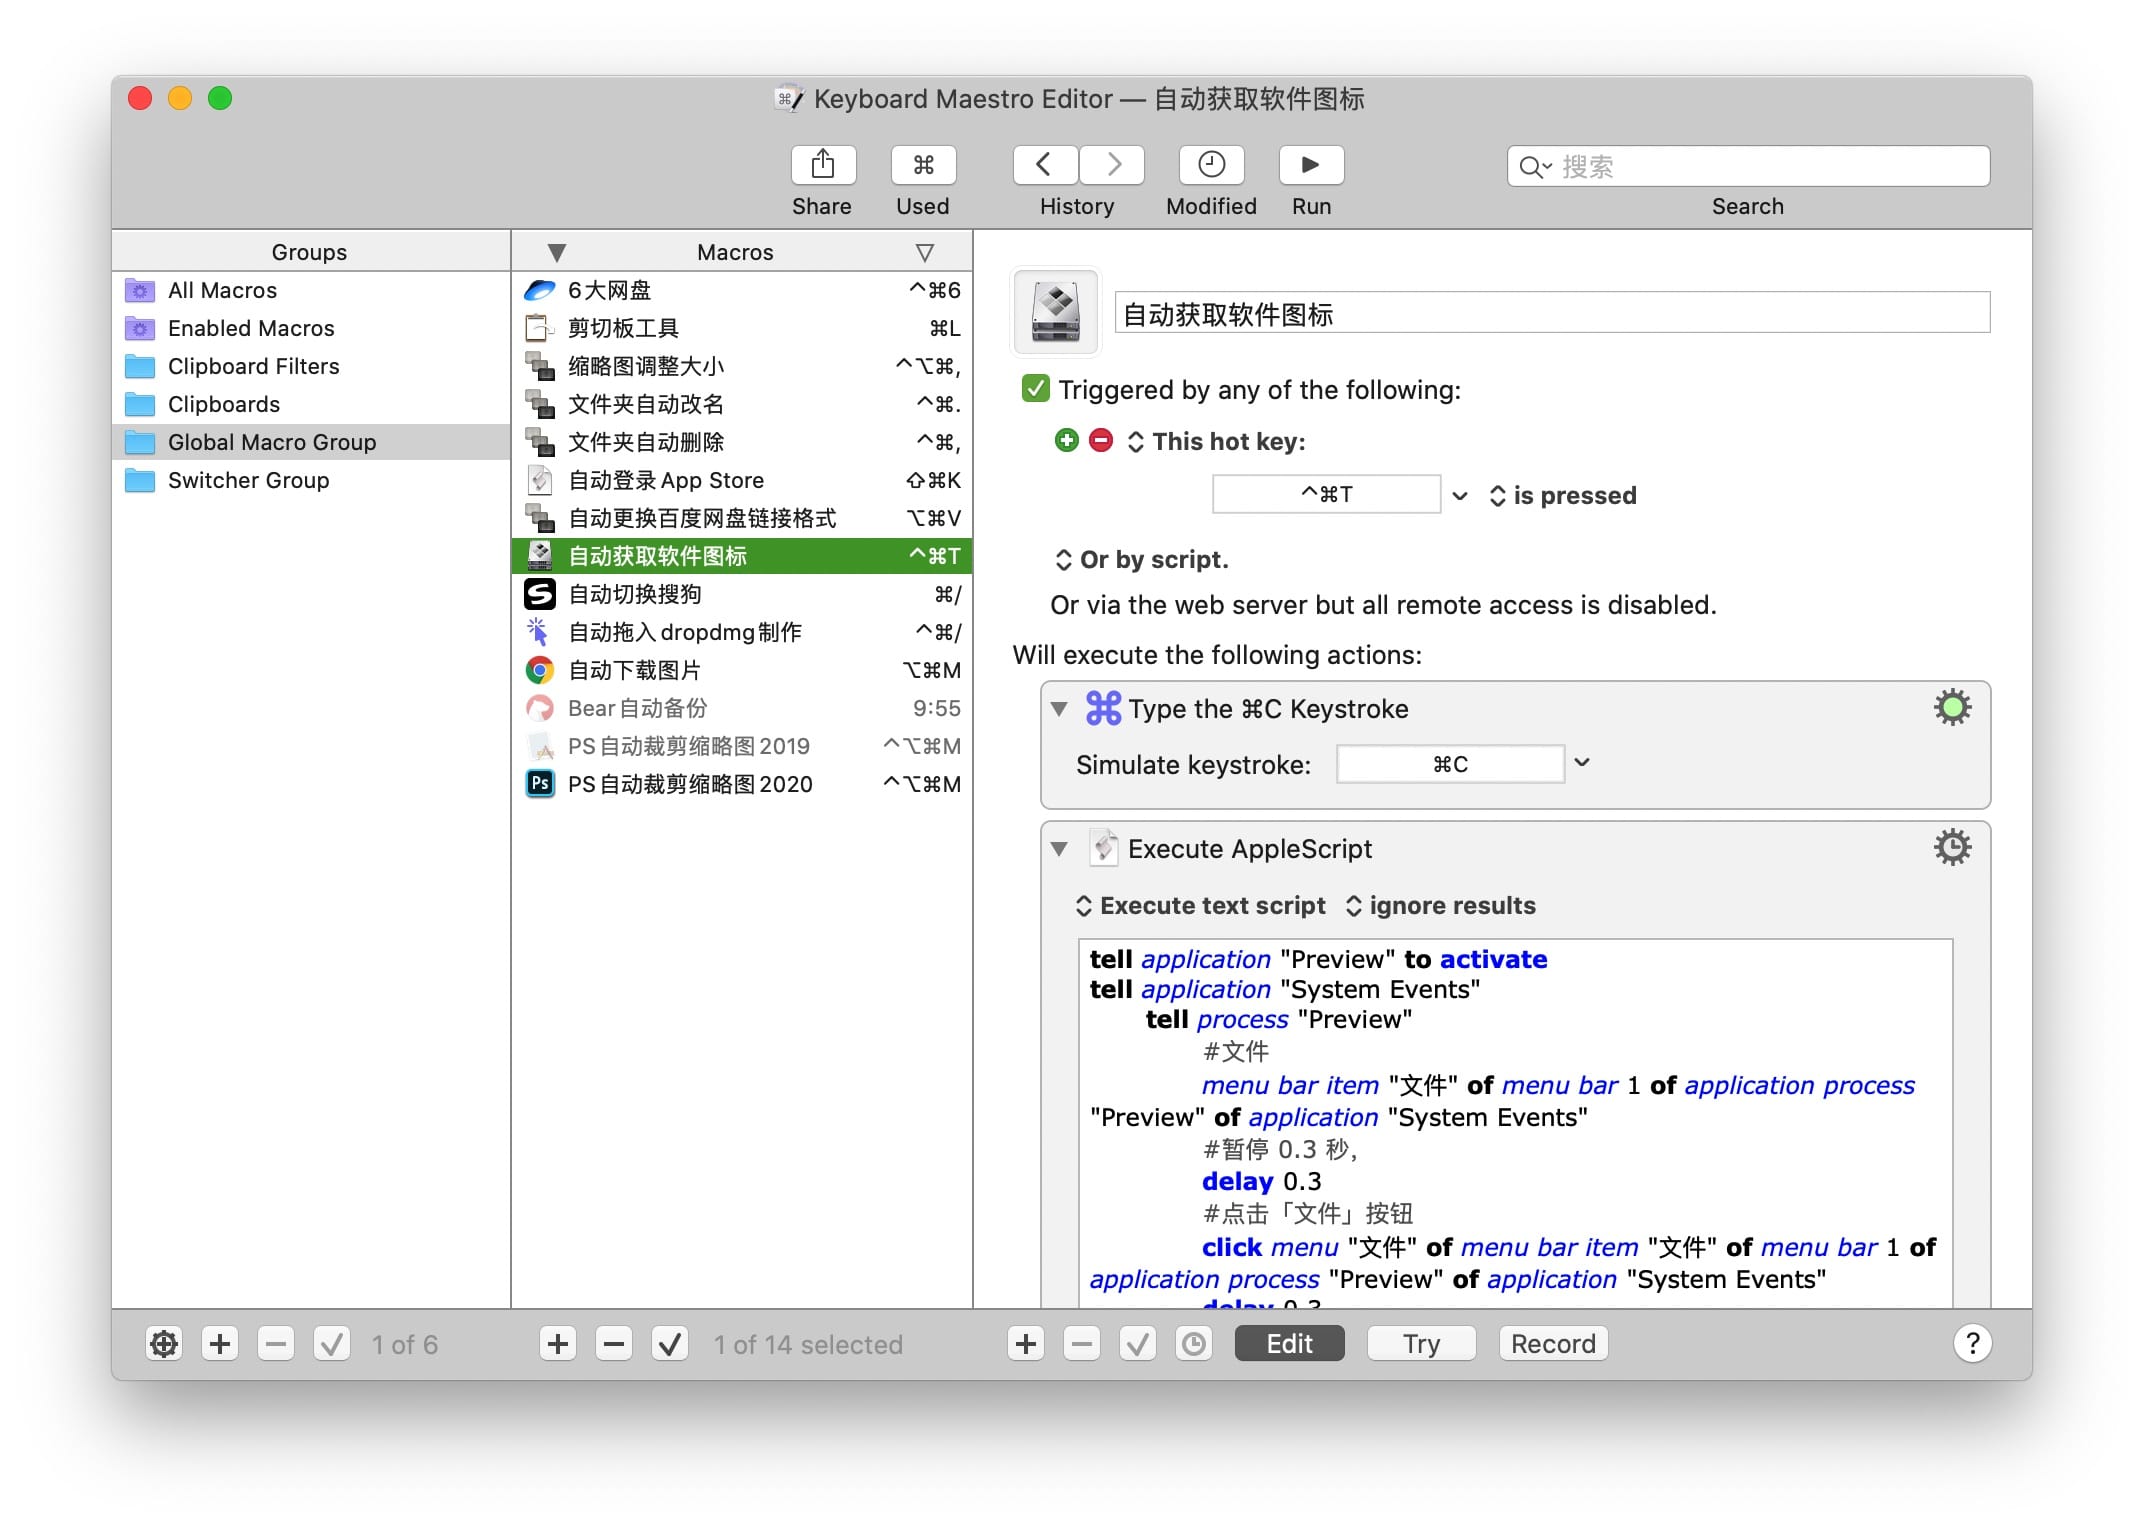Open help with the question mark button
This screenshot has height=1528, width=2144.
click(x=1973, y=1344)
